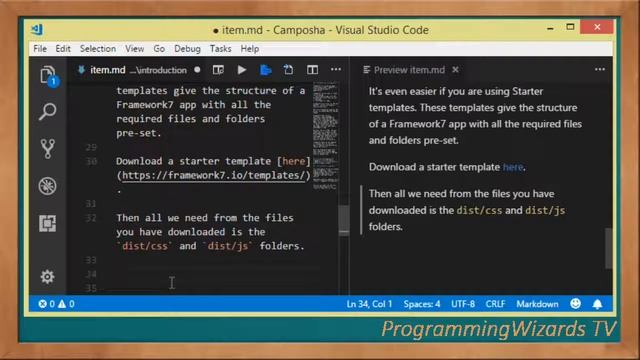This screenshot has width=640, height=360.
Task: Open the Go menu
Action: pyautogui.click(x=159, y=49)
